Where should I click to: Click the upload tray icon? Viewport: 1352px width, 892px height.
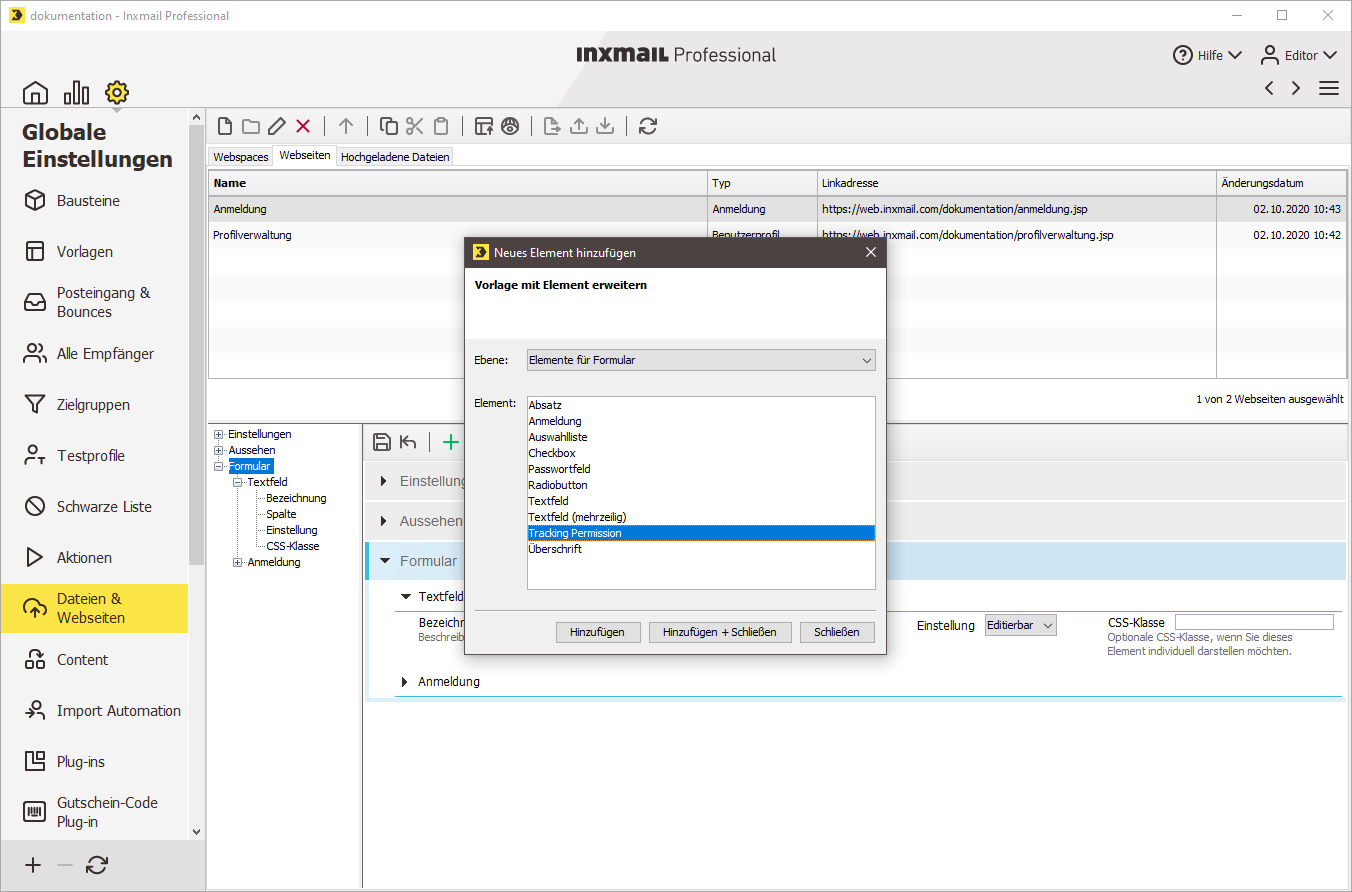[578, 126]
